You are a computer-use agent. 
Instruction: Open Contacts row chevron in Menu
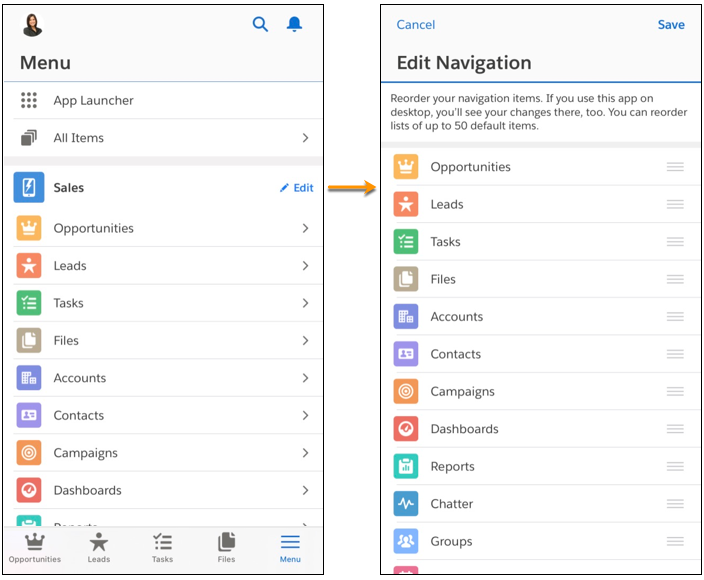(x=305, y=415)
